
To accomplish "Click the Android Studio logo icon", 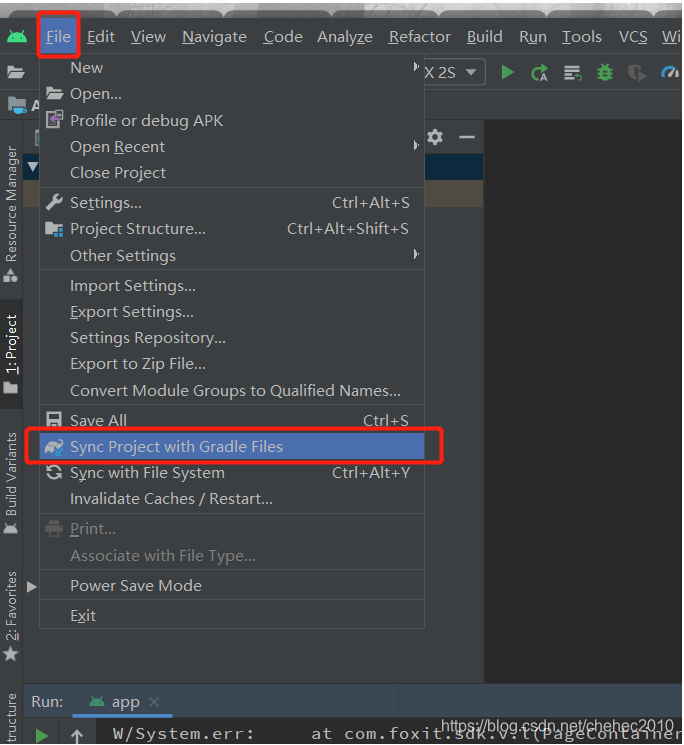I will pos(17,37).
